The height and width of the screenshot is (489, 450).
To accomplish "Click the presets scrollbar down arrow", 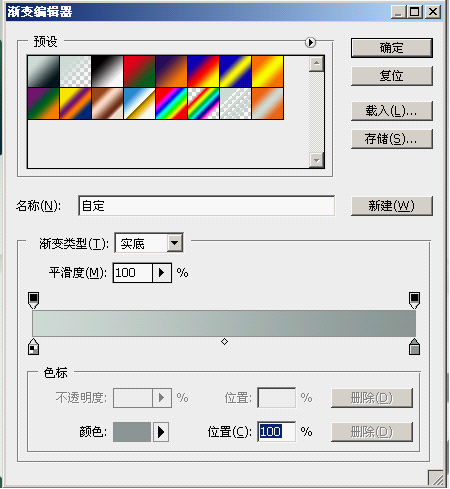I will pos(316,160).
